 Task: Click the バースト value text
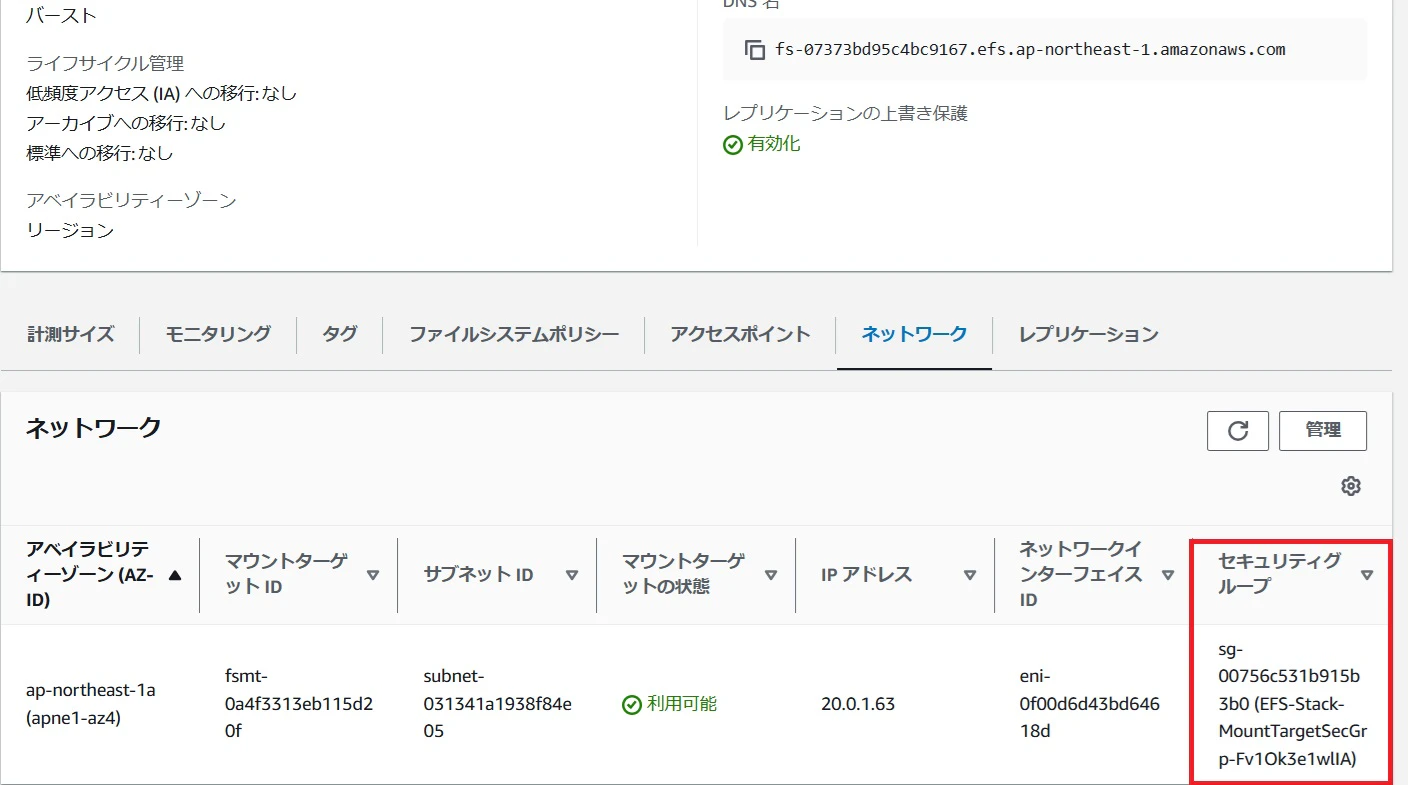61,17
